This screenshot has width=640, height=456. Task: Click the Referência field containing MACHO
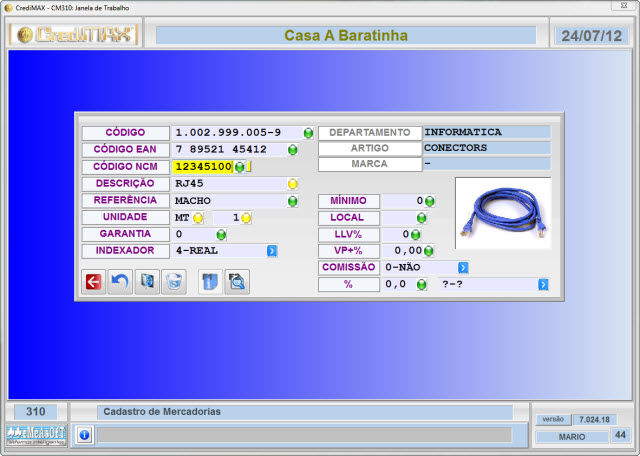tap(228, 201)
